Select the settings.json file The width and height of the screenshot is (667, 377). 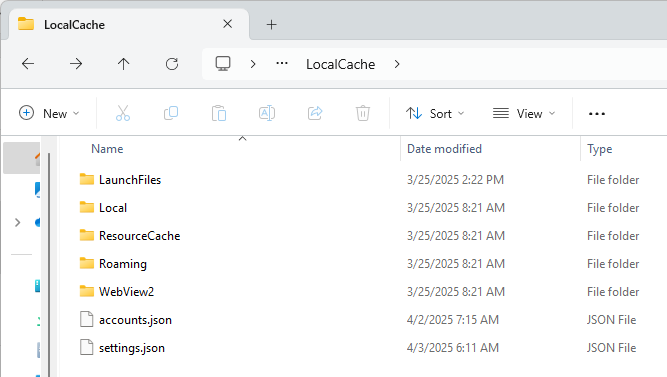pos(132,348)
